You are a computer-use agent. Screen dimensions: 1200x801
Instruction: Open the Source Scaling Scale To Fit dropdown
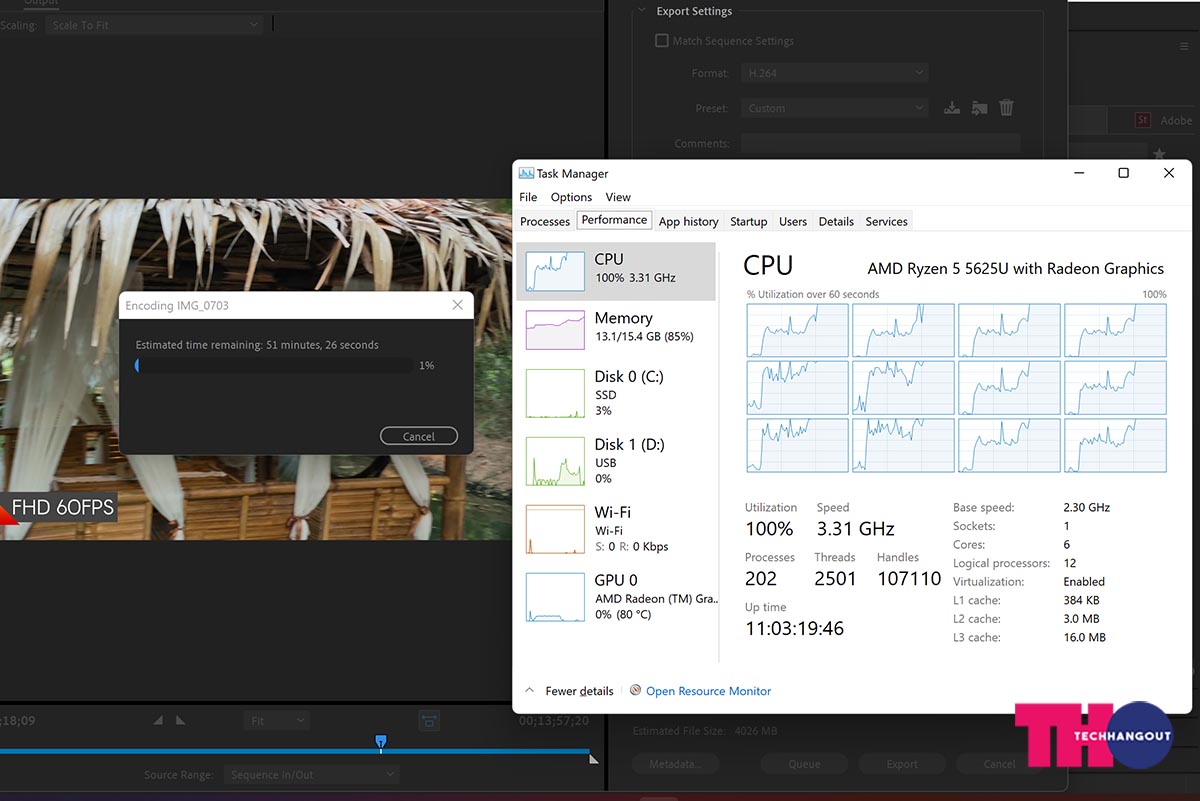point(154,25)
